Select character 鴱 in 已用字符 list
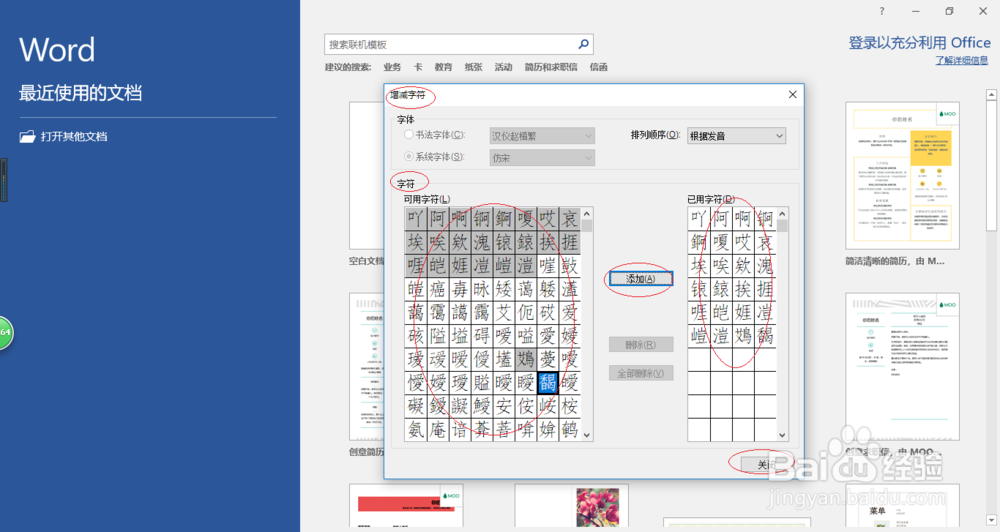 click(743, 336)
